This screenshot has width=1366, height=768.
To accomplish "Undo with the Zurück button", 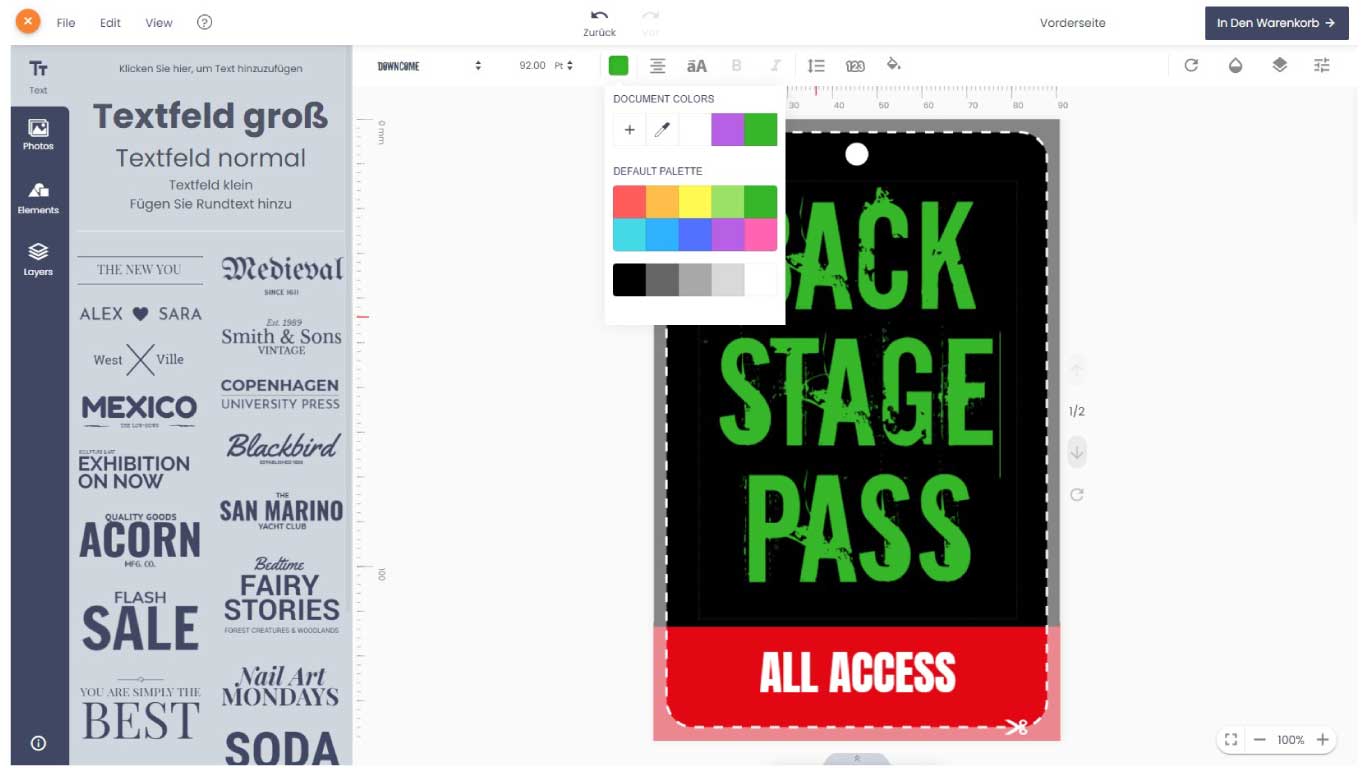I will [x=599, y=22].
